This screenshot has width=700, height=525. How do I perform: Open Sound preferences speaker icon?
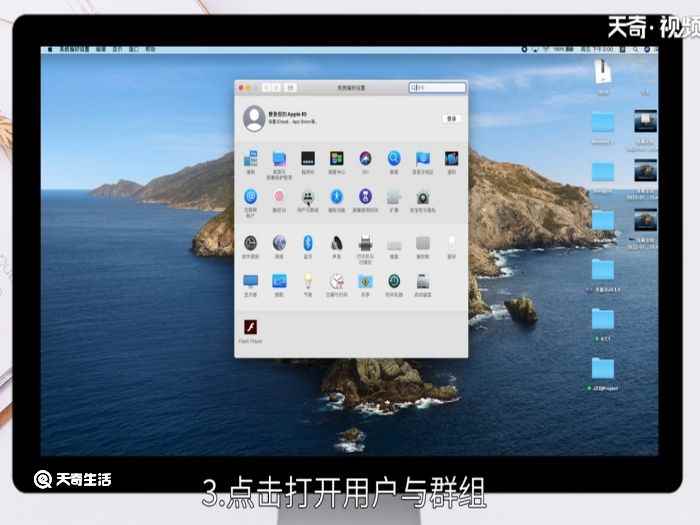(337, 243)
